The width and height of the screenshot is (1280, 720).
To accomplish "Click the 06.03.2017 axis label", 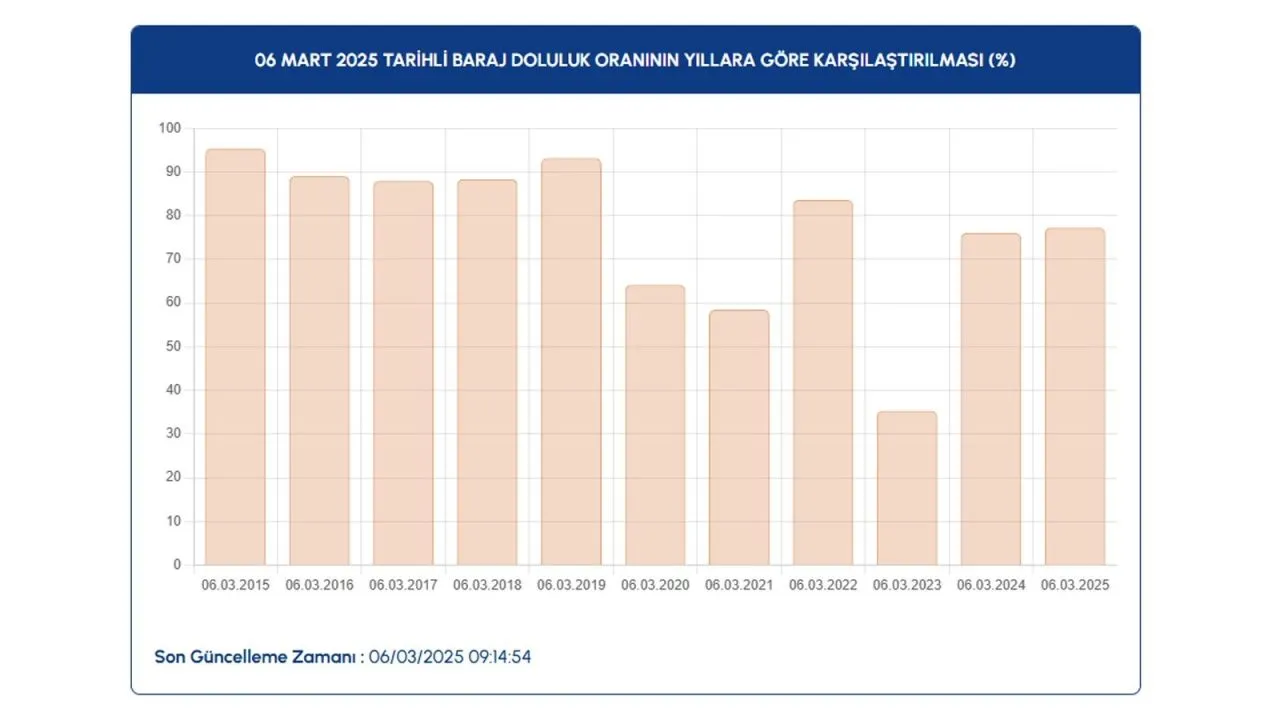I will coord(403,585).
